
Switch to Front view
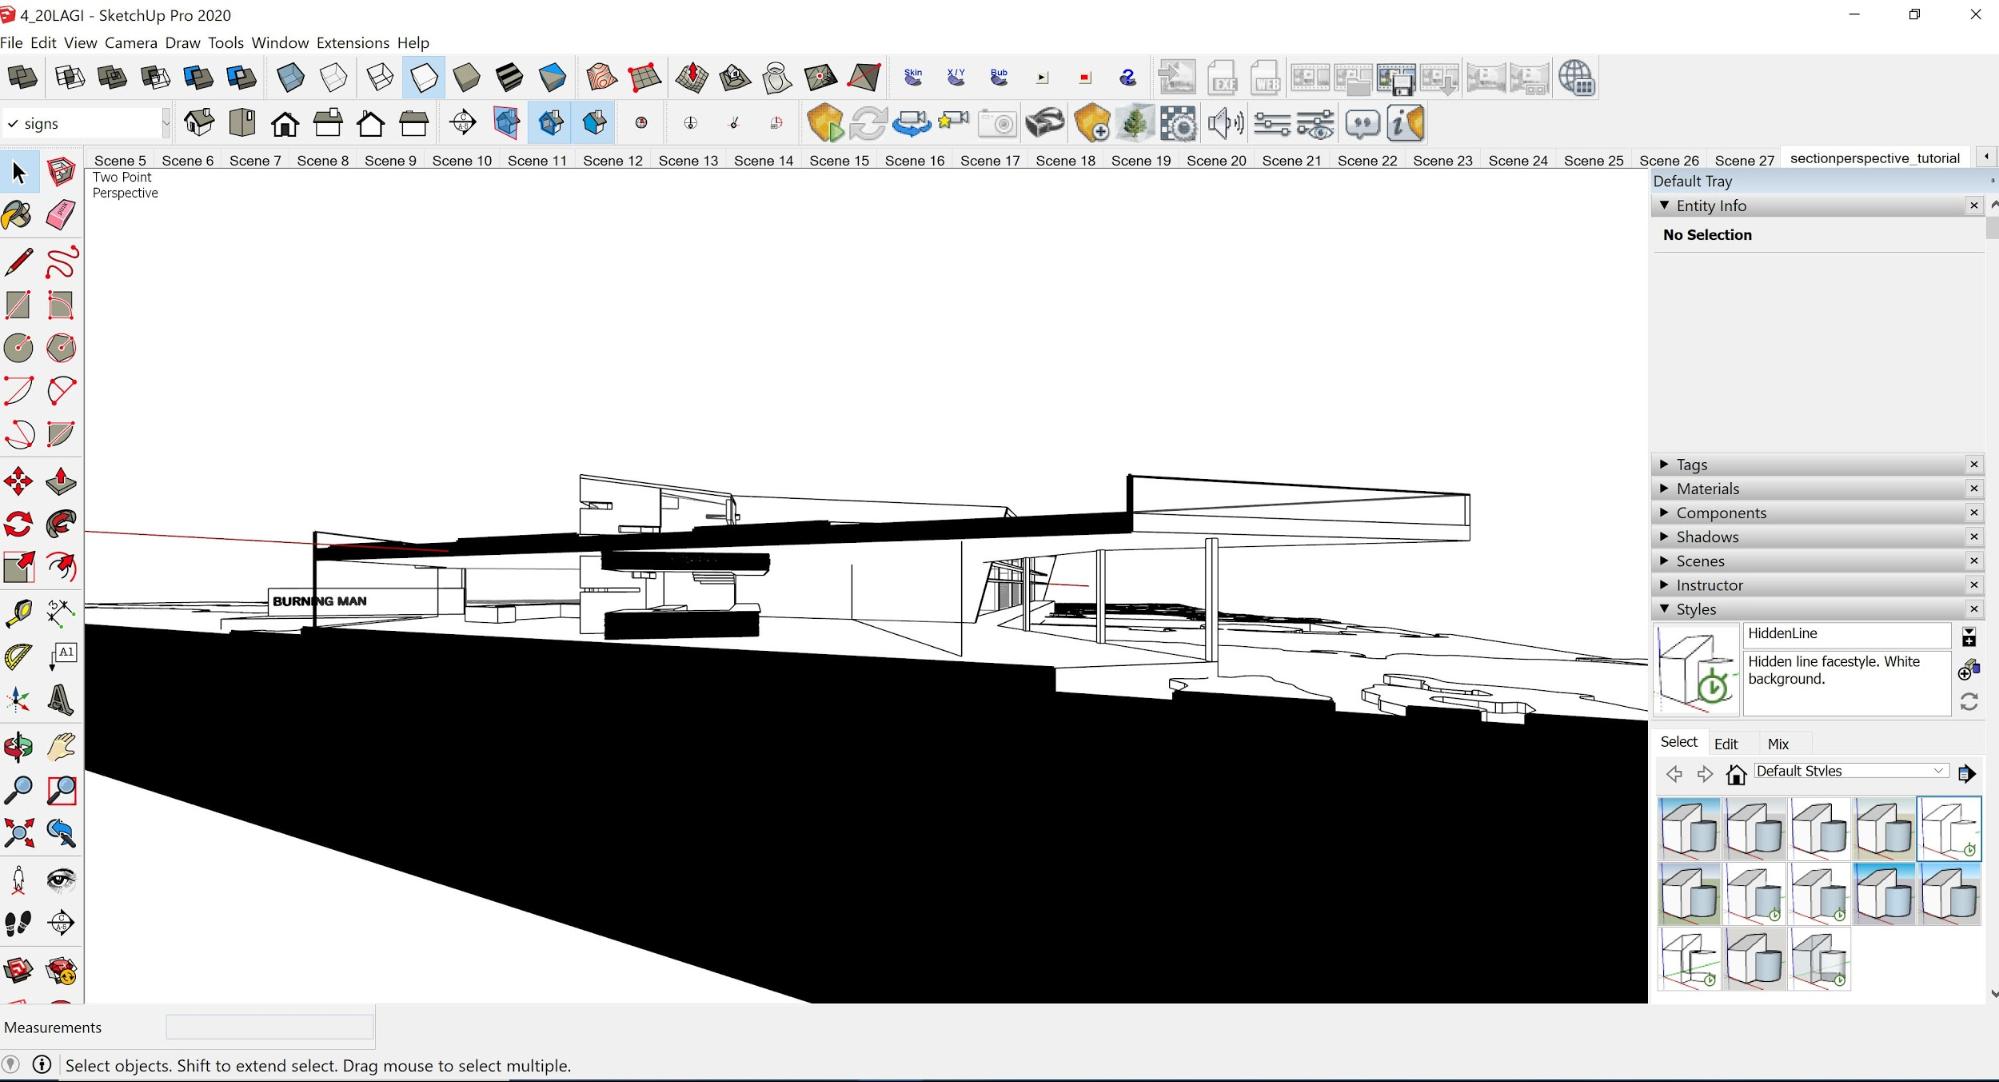pyautogui.click(x=285, y=123)
